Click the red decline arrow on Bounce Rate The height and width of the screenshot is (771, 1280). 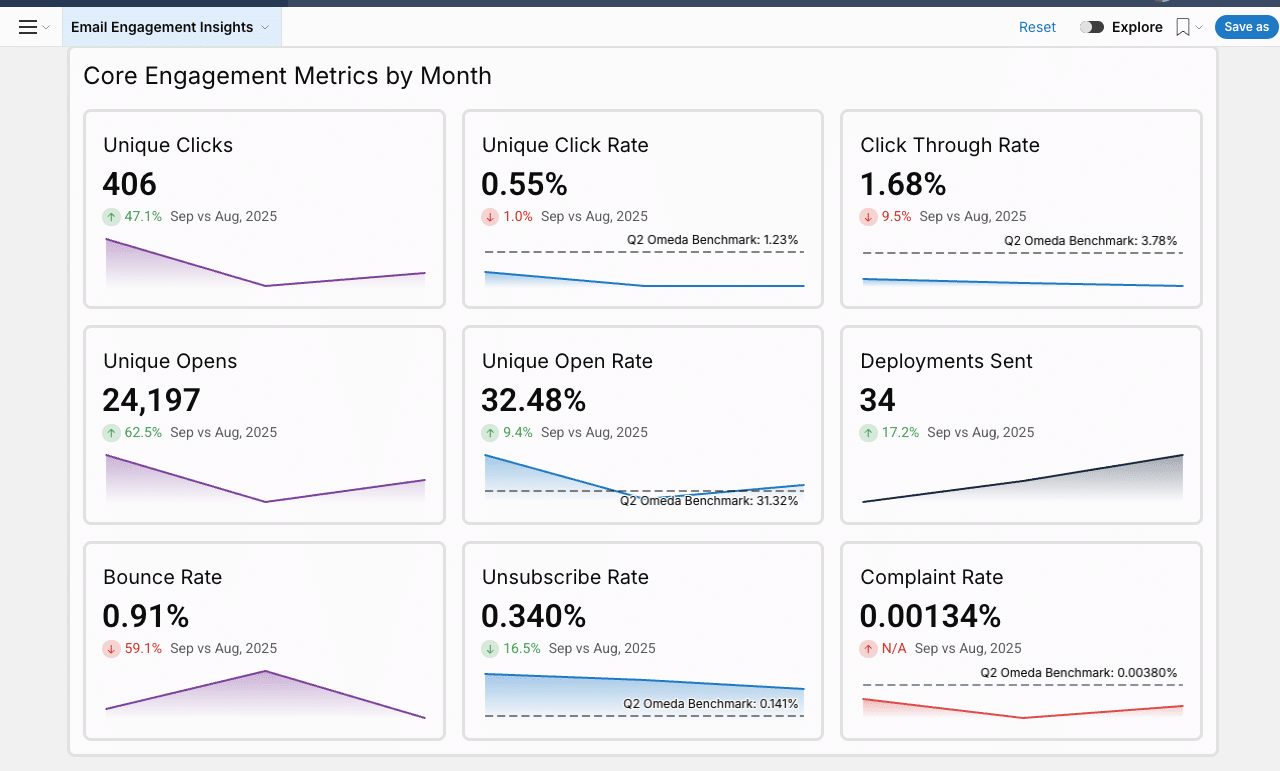[109, 648]
